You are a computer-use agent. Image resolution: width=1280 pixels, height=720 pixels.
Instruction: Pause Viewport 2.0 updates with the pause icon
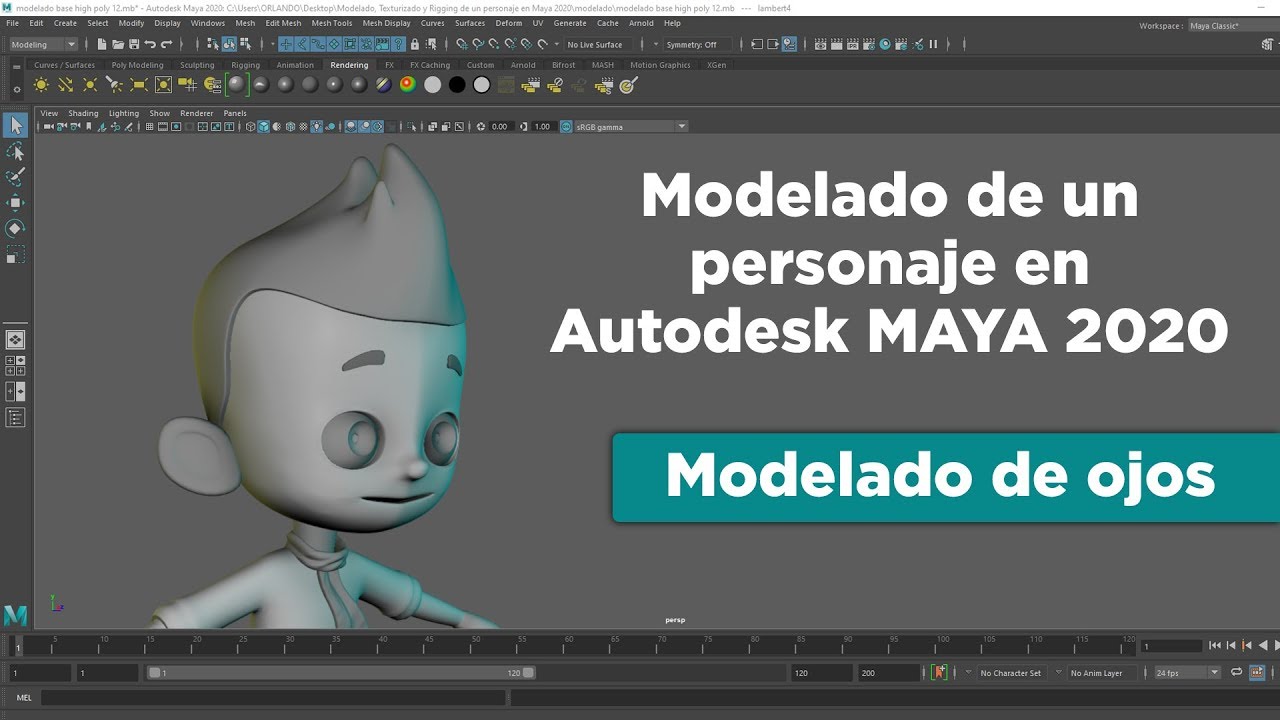click(934, 44)
